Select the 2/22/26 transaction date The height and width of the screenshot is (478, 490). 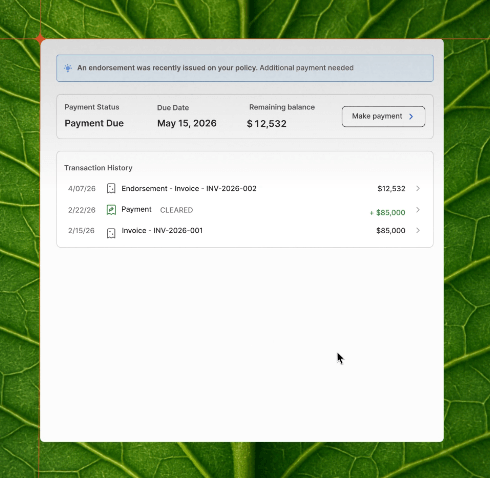(x=82, y=210)
